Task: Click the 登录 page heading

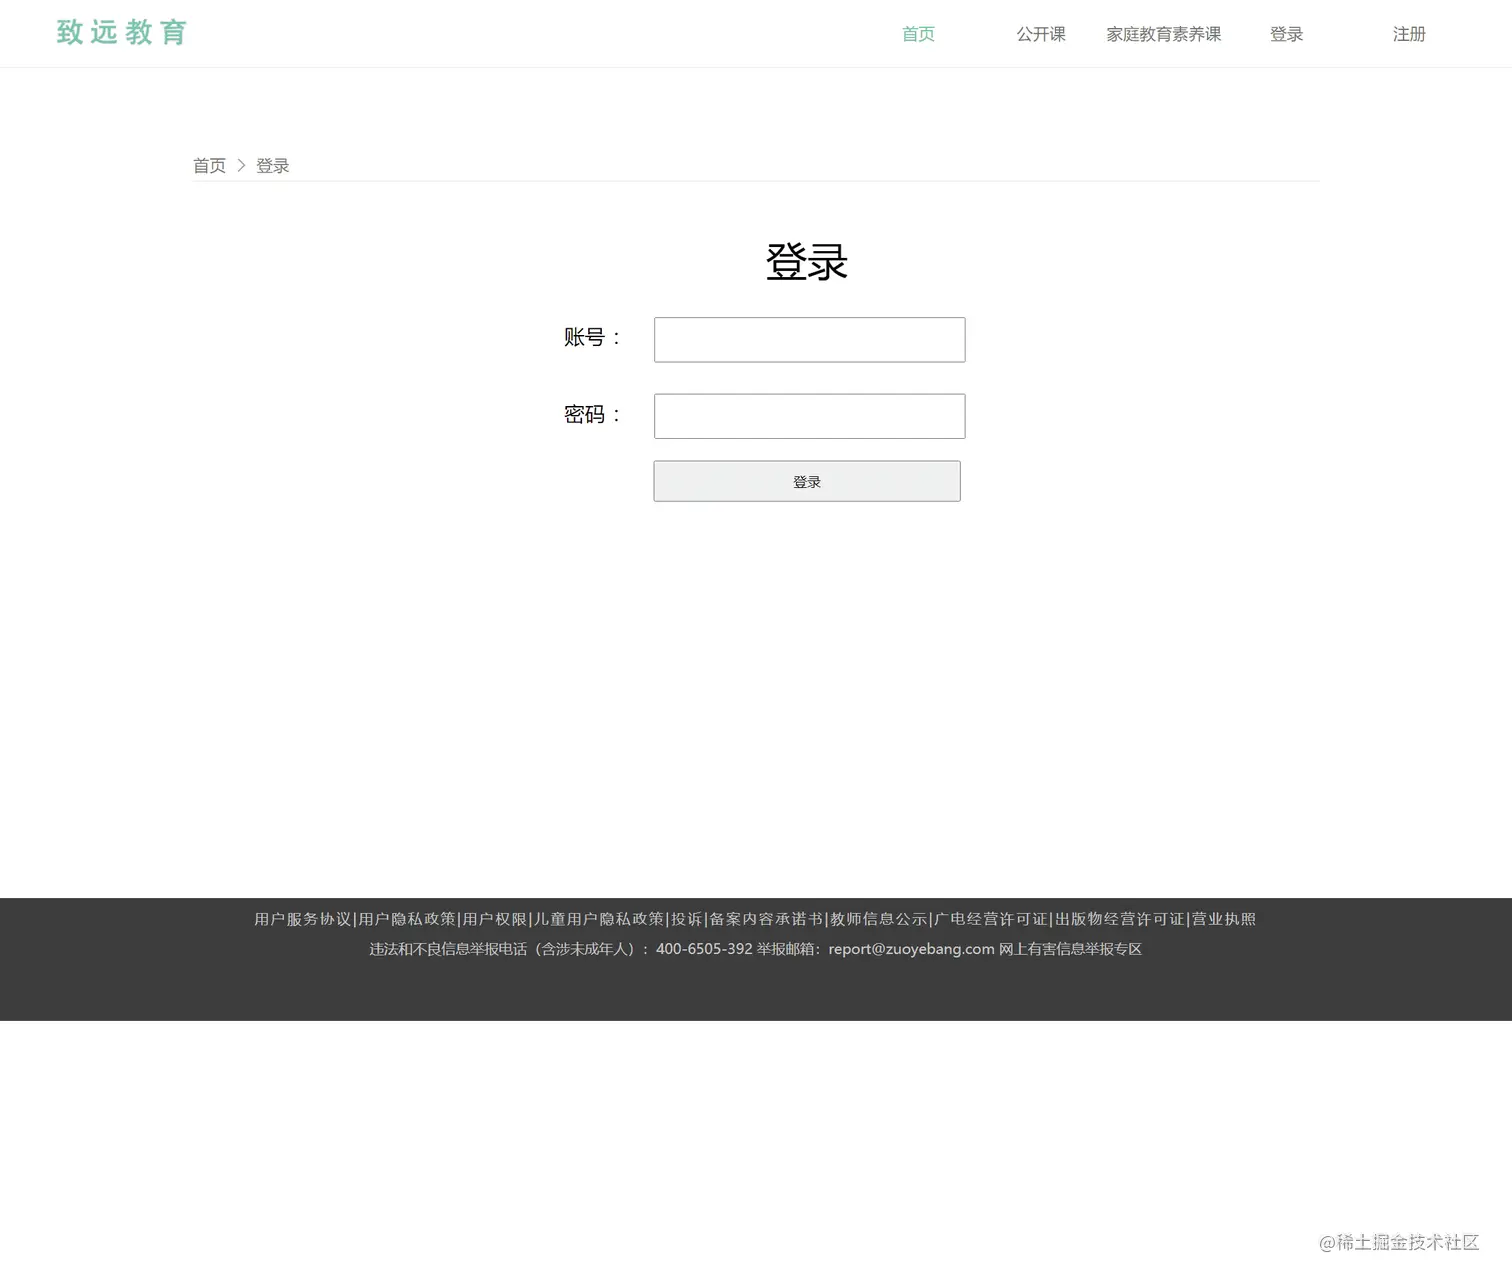Action: [x=807, y=262]
